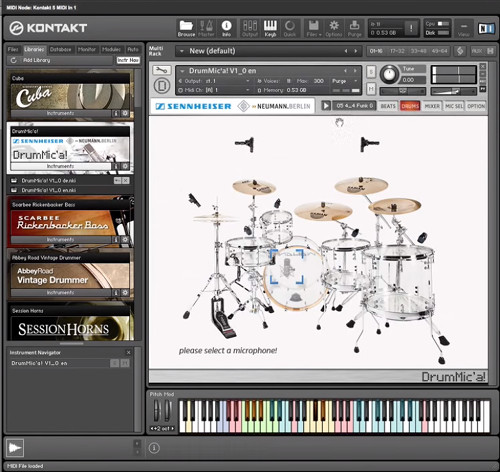
Task: Open DrumMic'a! V1_0 en instrument dropdown
Action: tap(182, 71)
